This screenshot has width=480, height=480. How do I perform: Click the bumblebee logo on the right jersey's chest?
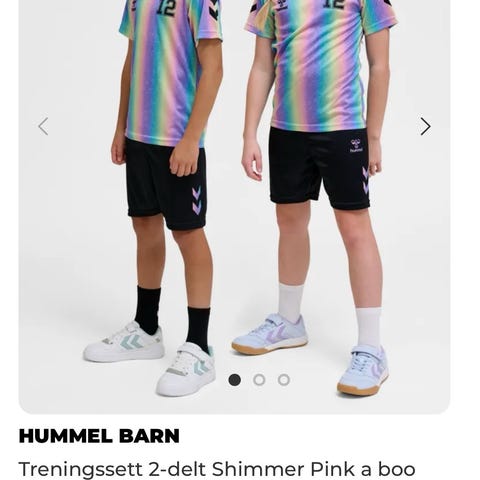[282, 5]
